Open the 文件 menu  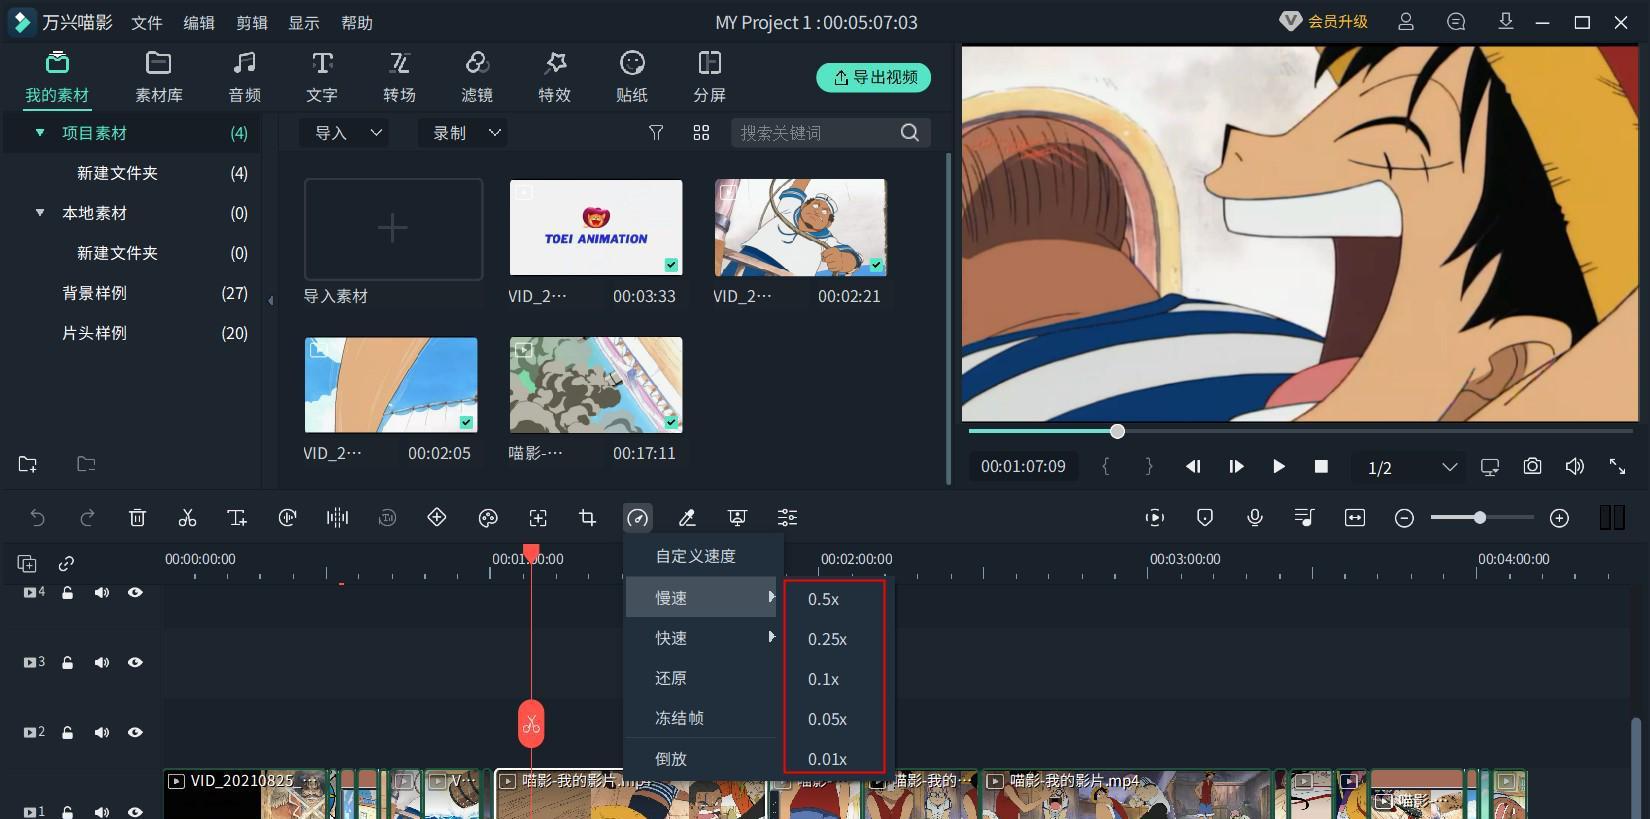pyautogui.click(x=147, y=22)
